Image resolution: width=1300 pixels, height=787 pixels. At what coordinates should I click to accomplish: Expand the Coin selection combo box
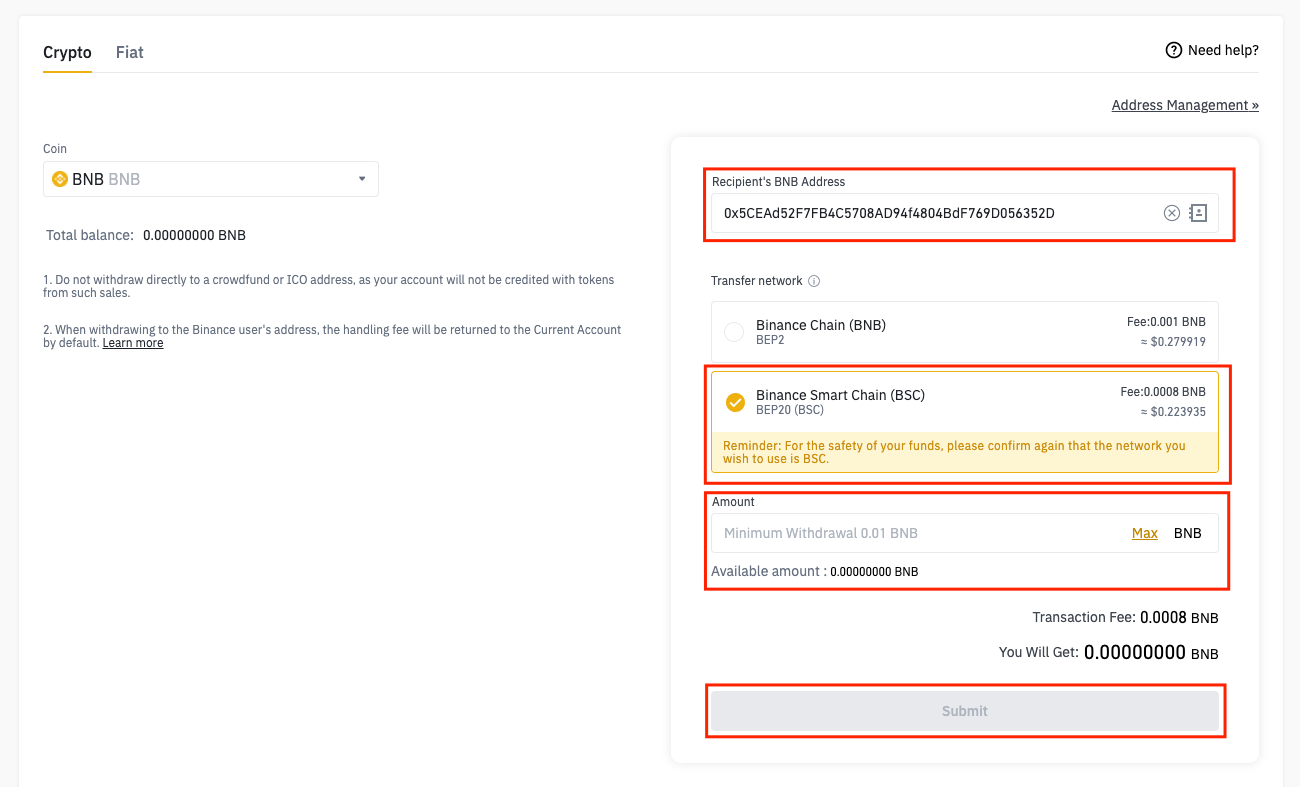[211, 179]
